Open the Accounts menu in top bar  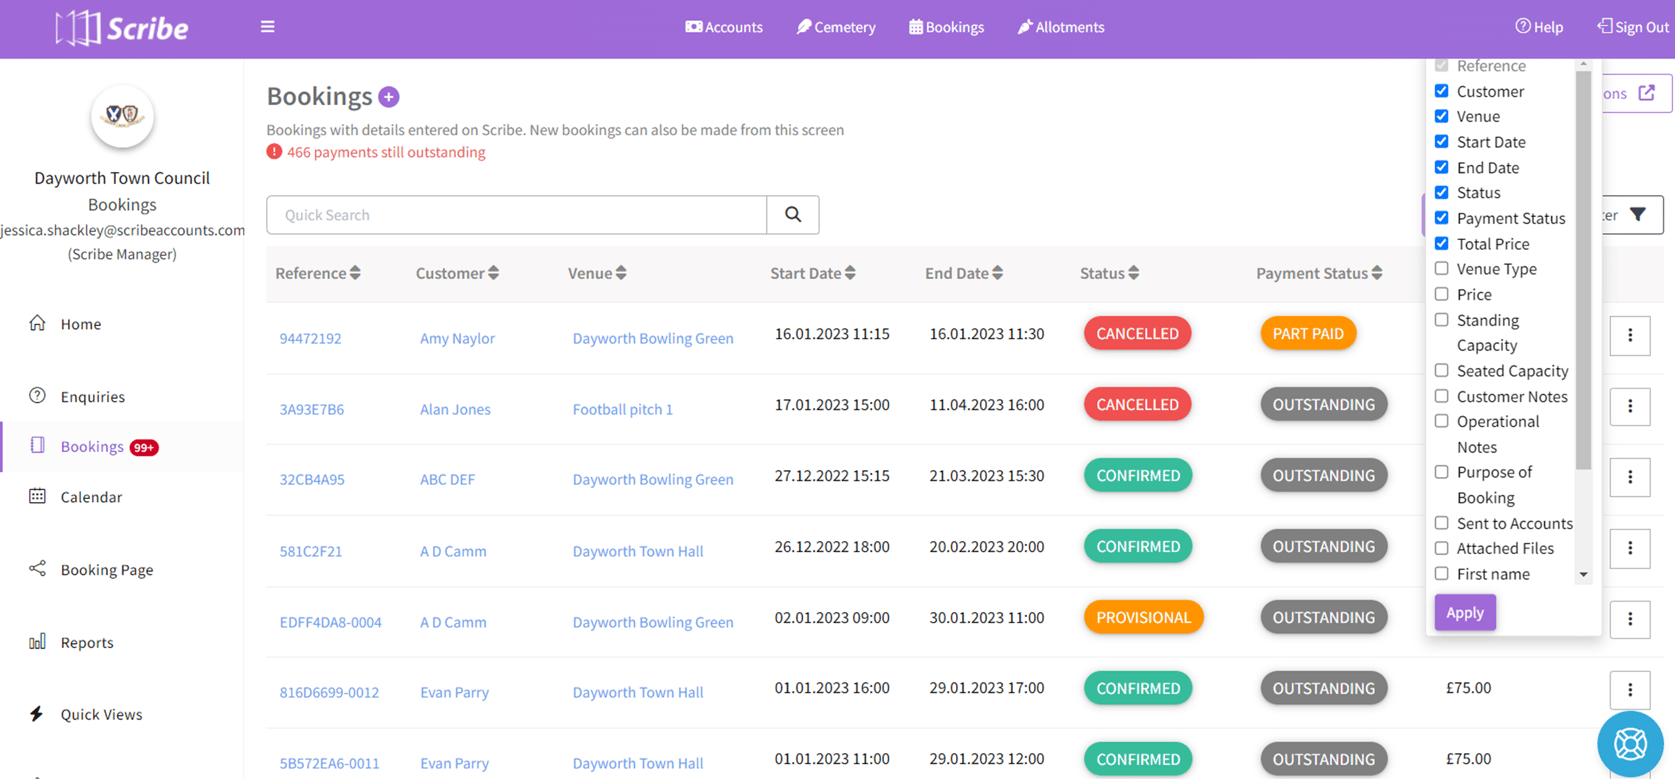[724, 27]
